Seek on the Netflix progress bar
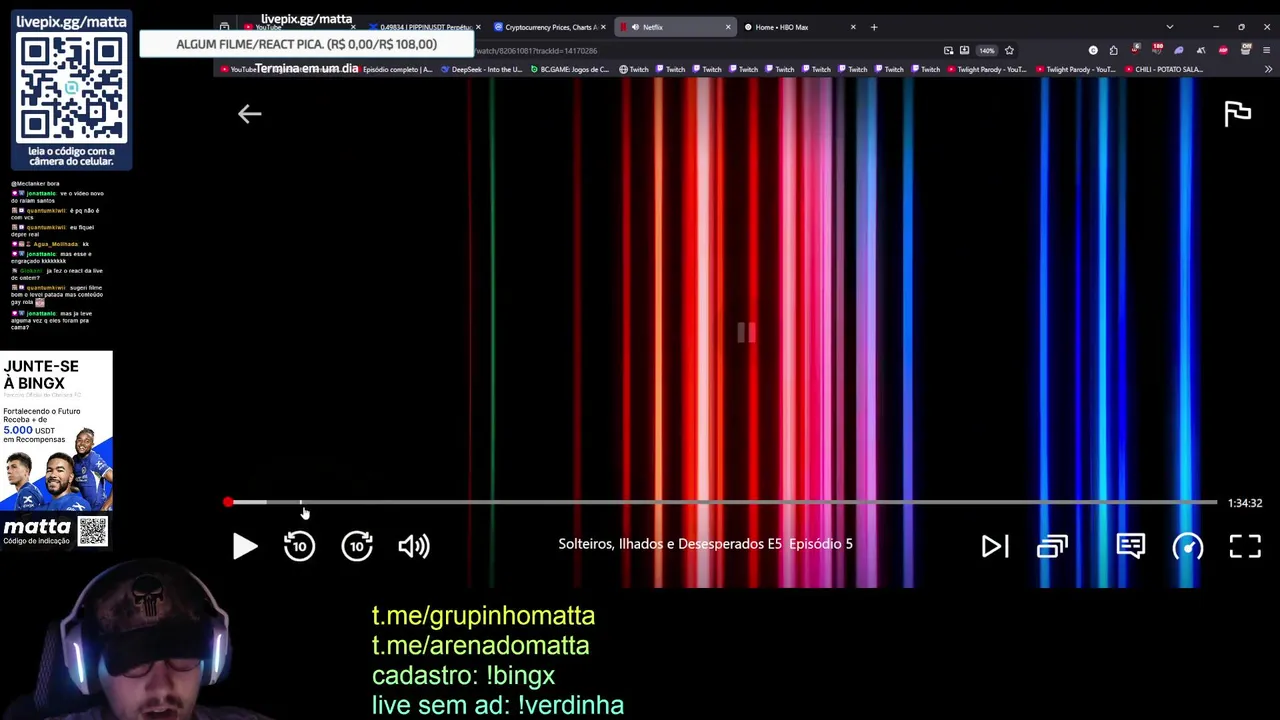Screen dimensions: 1280x720 pos(722,502)
